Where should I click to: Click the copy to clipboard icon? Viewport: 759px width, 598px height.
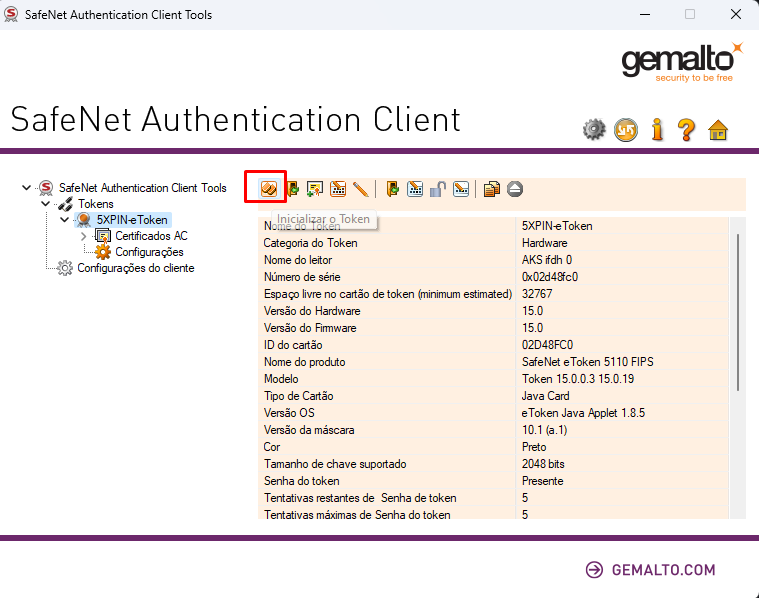(x=491, y=188)
